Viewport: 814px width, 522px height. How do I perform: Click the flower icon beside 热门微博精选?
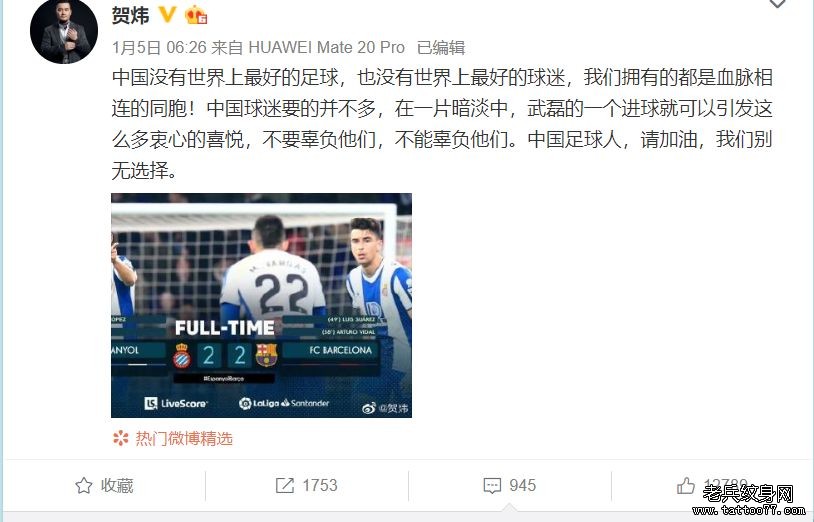click(120, 438)
